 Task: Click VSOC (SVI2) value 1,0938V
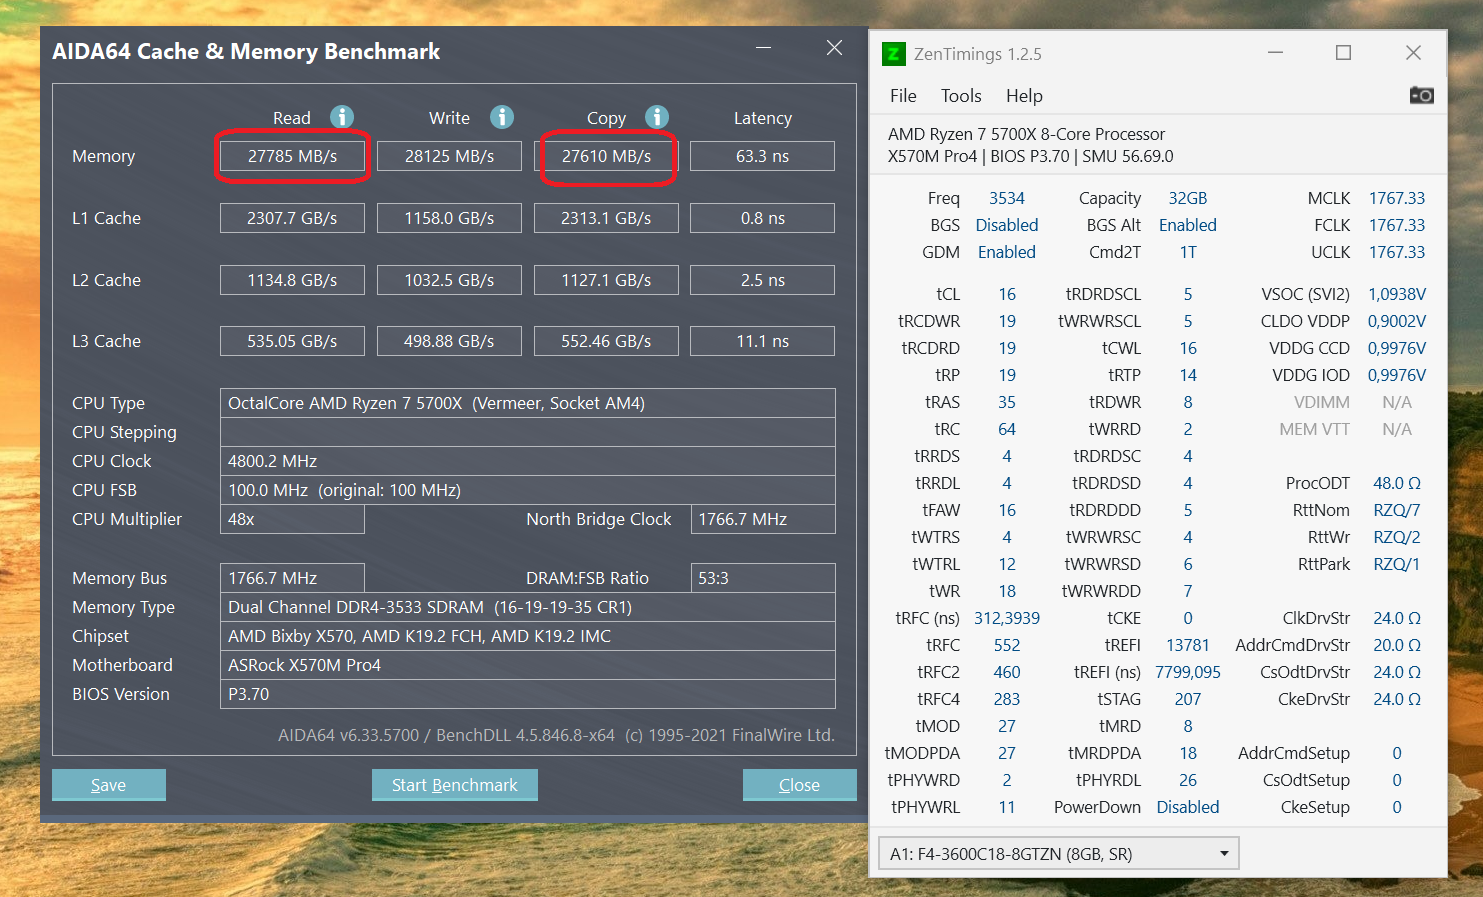(1397, 294)
